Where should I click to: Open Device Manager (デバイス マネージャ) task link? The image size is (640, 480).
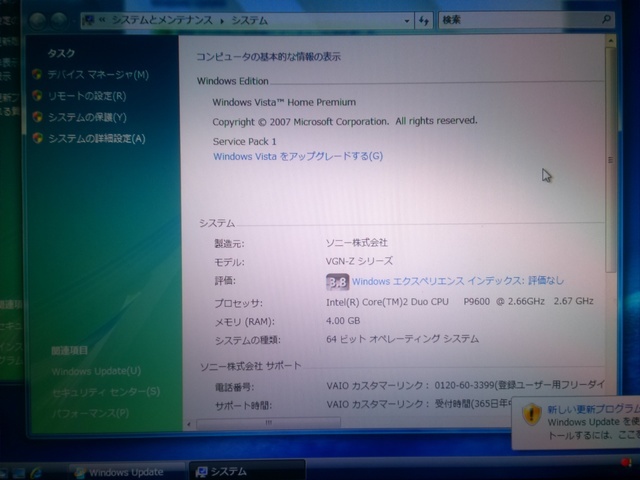(x=98, y=75)
